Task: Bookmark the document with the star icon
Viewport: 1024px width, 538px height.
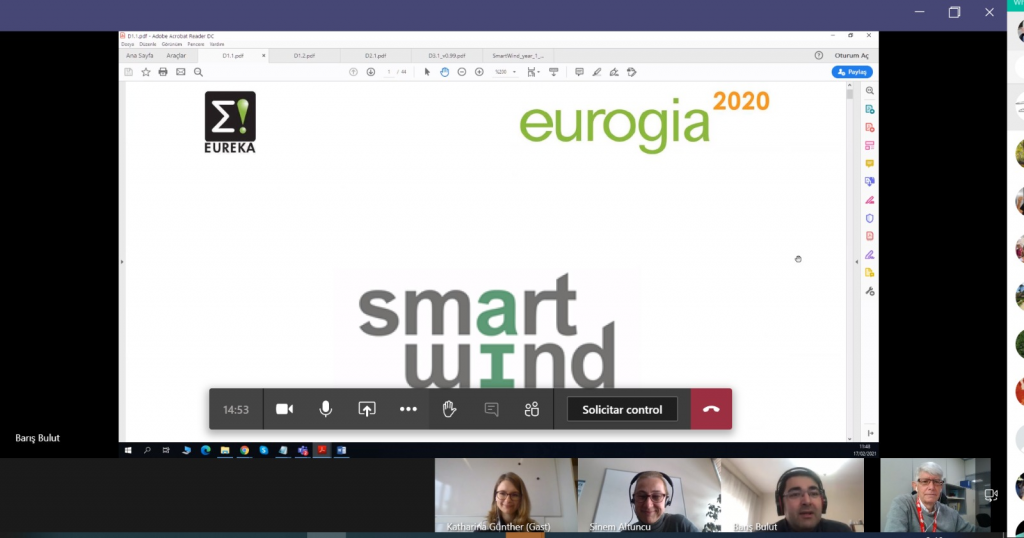Action: [146, 72]
